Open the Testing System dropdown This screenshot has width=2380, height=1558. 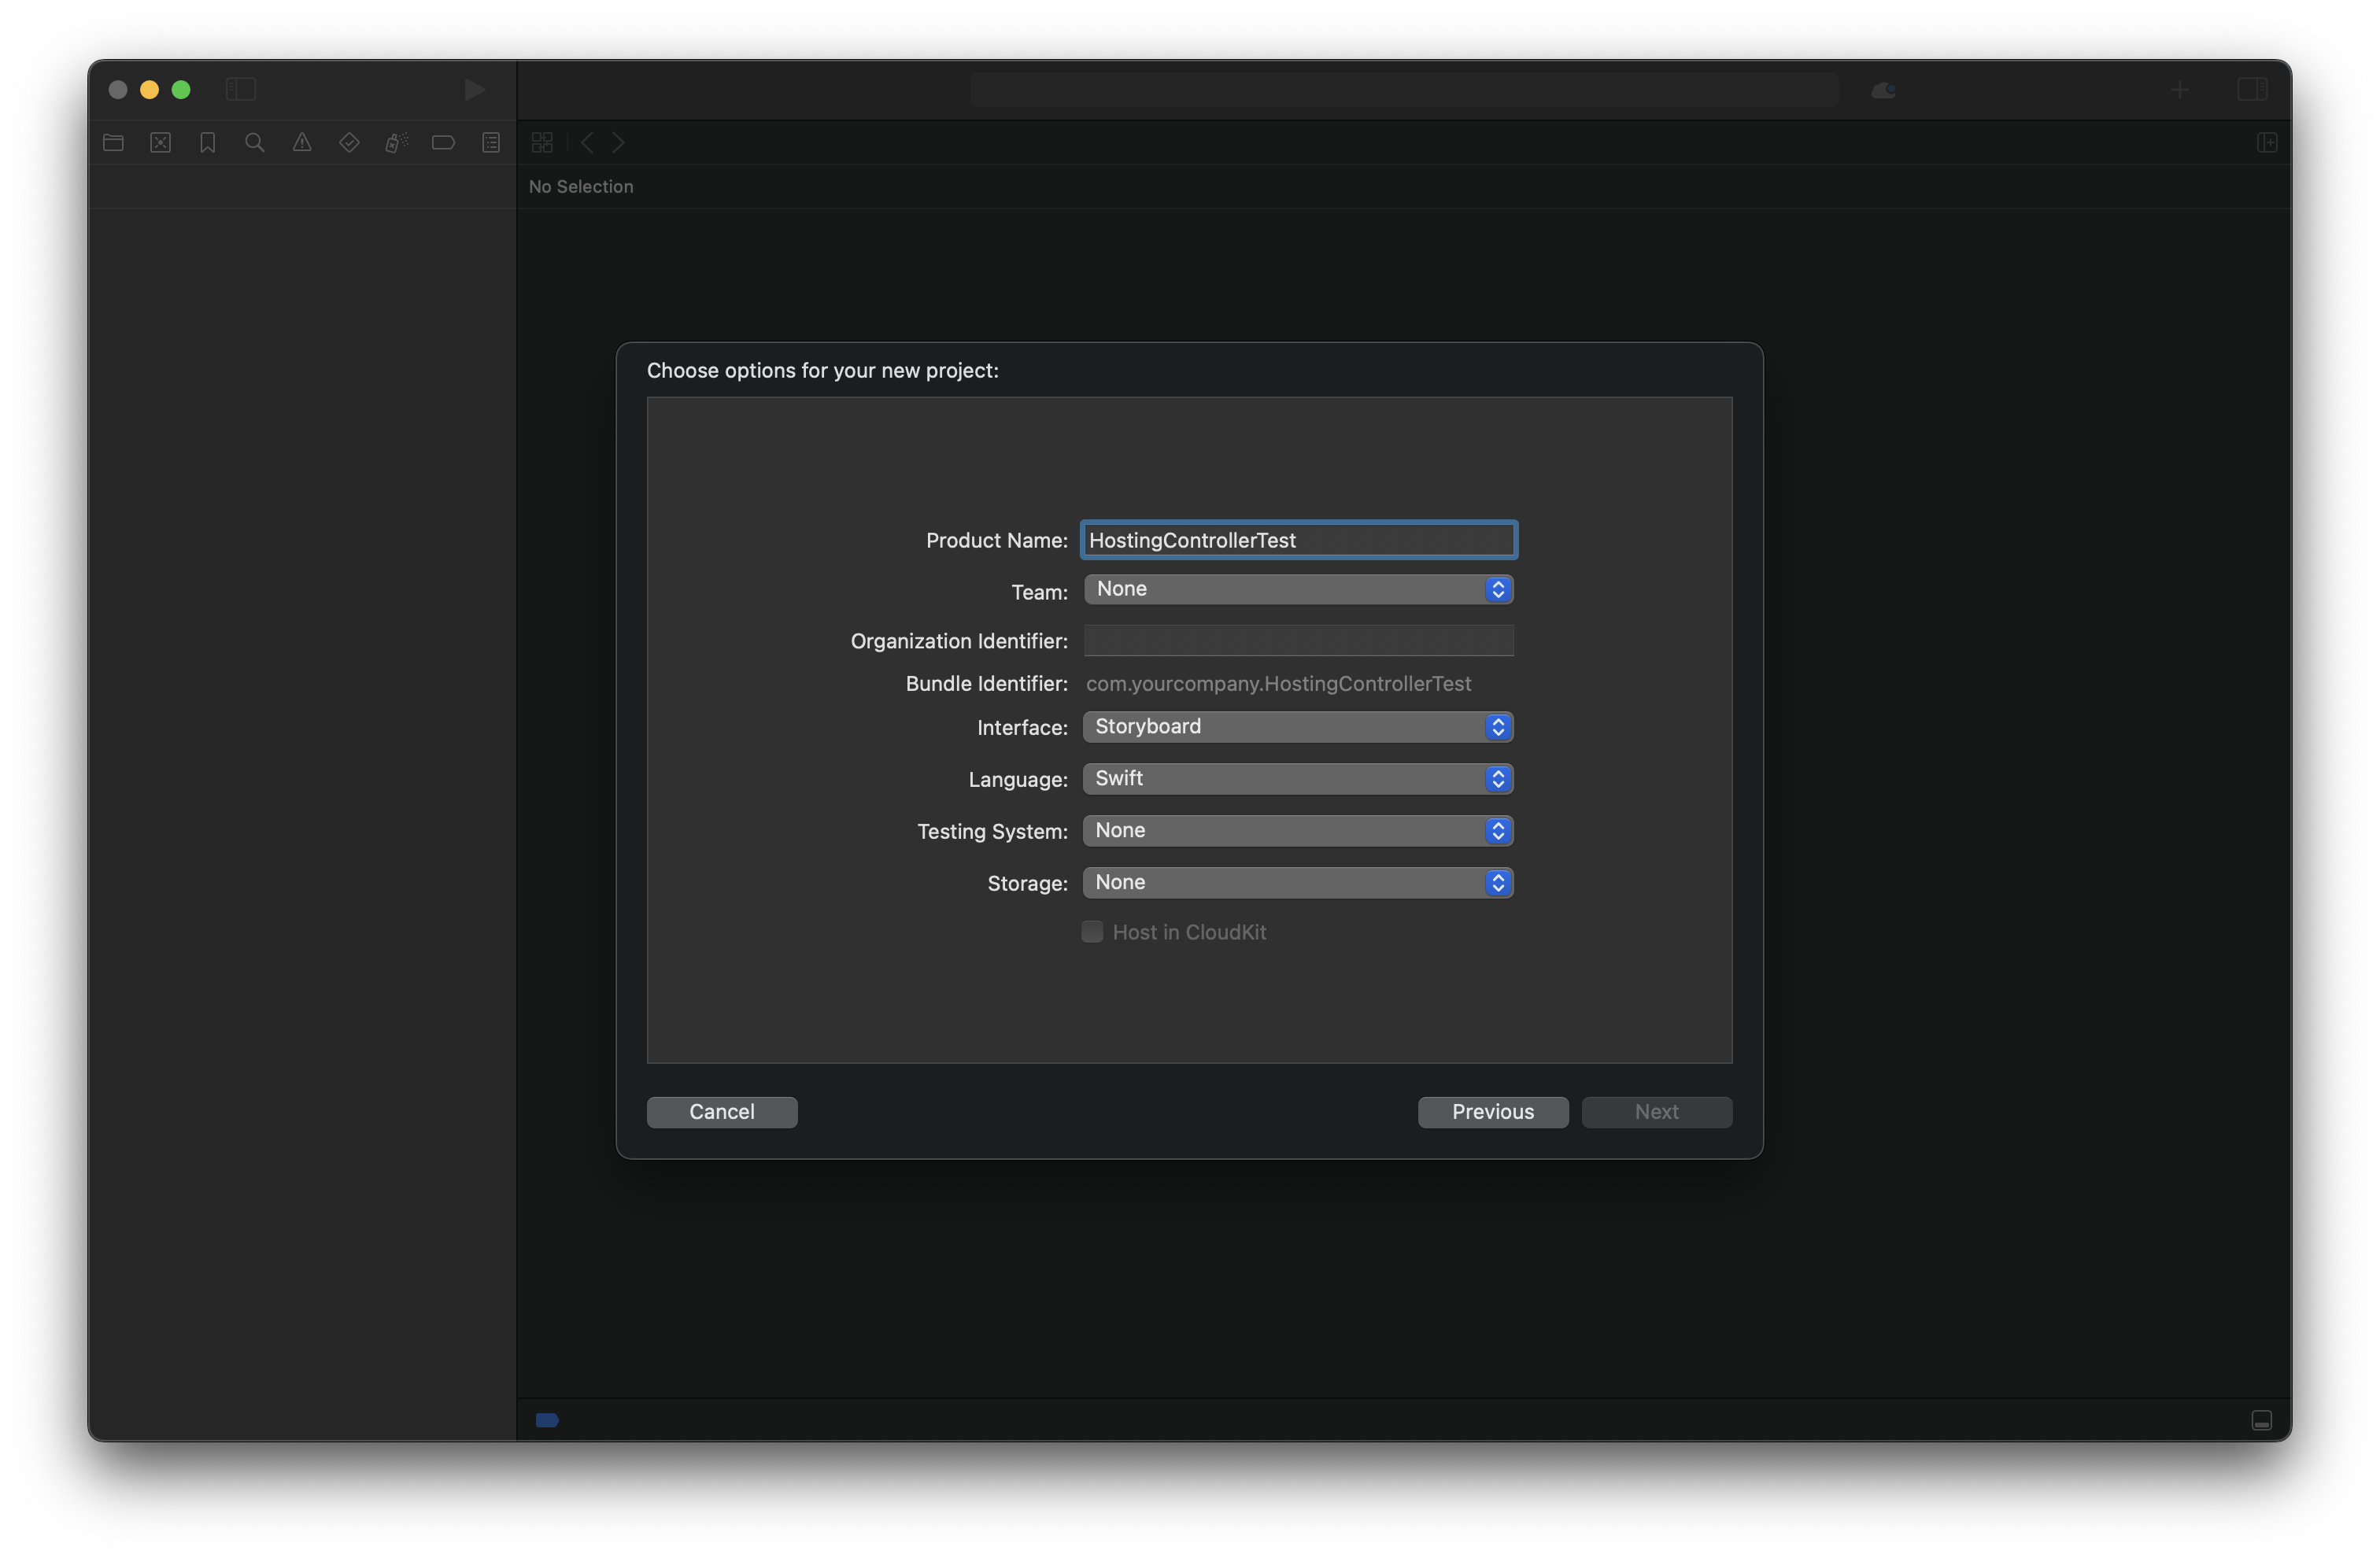click(x=1297, y=831)
